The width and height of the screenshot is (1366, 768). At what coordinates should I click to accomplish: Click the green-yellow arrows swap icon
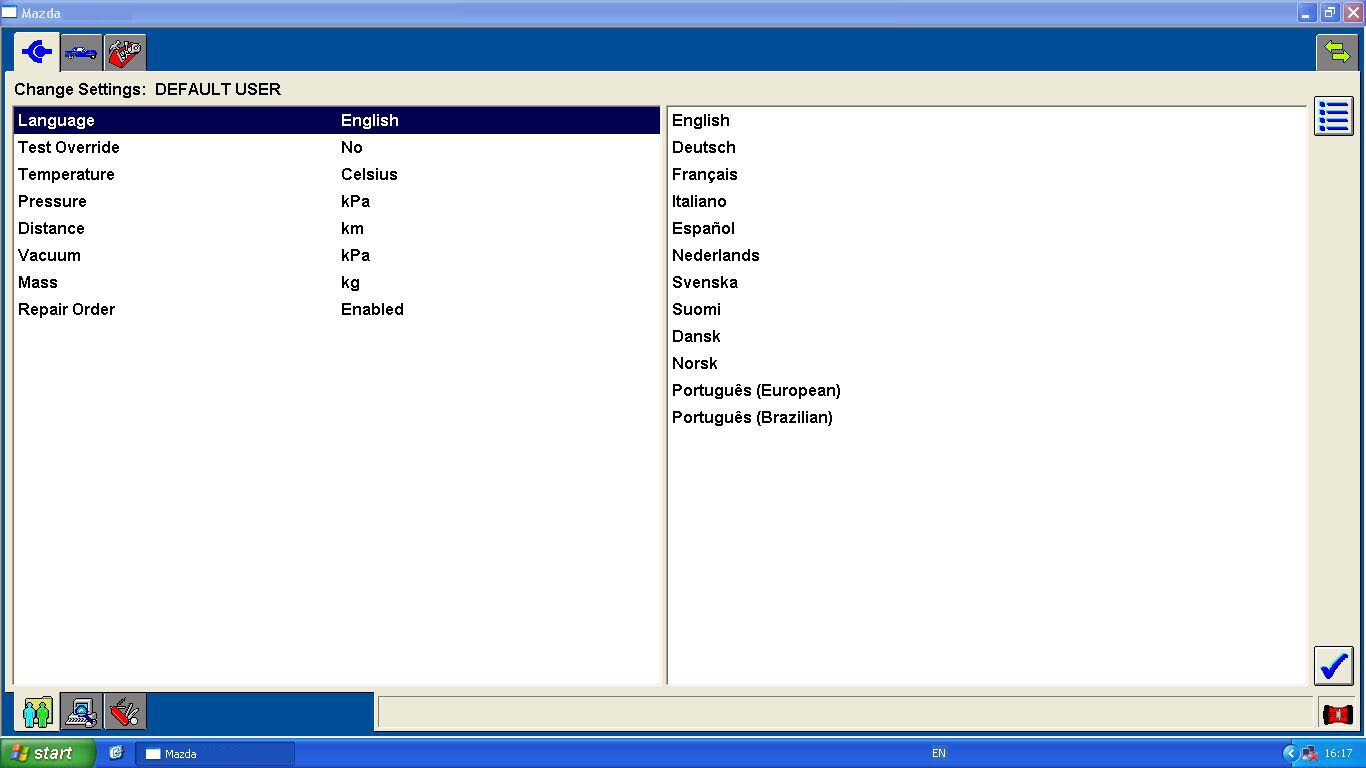(1337, 52)
